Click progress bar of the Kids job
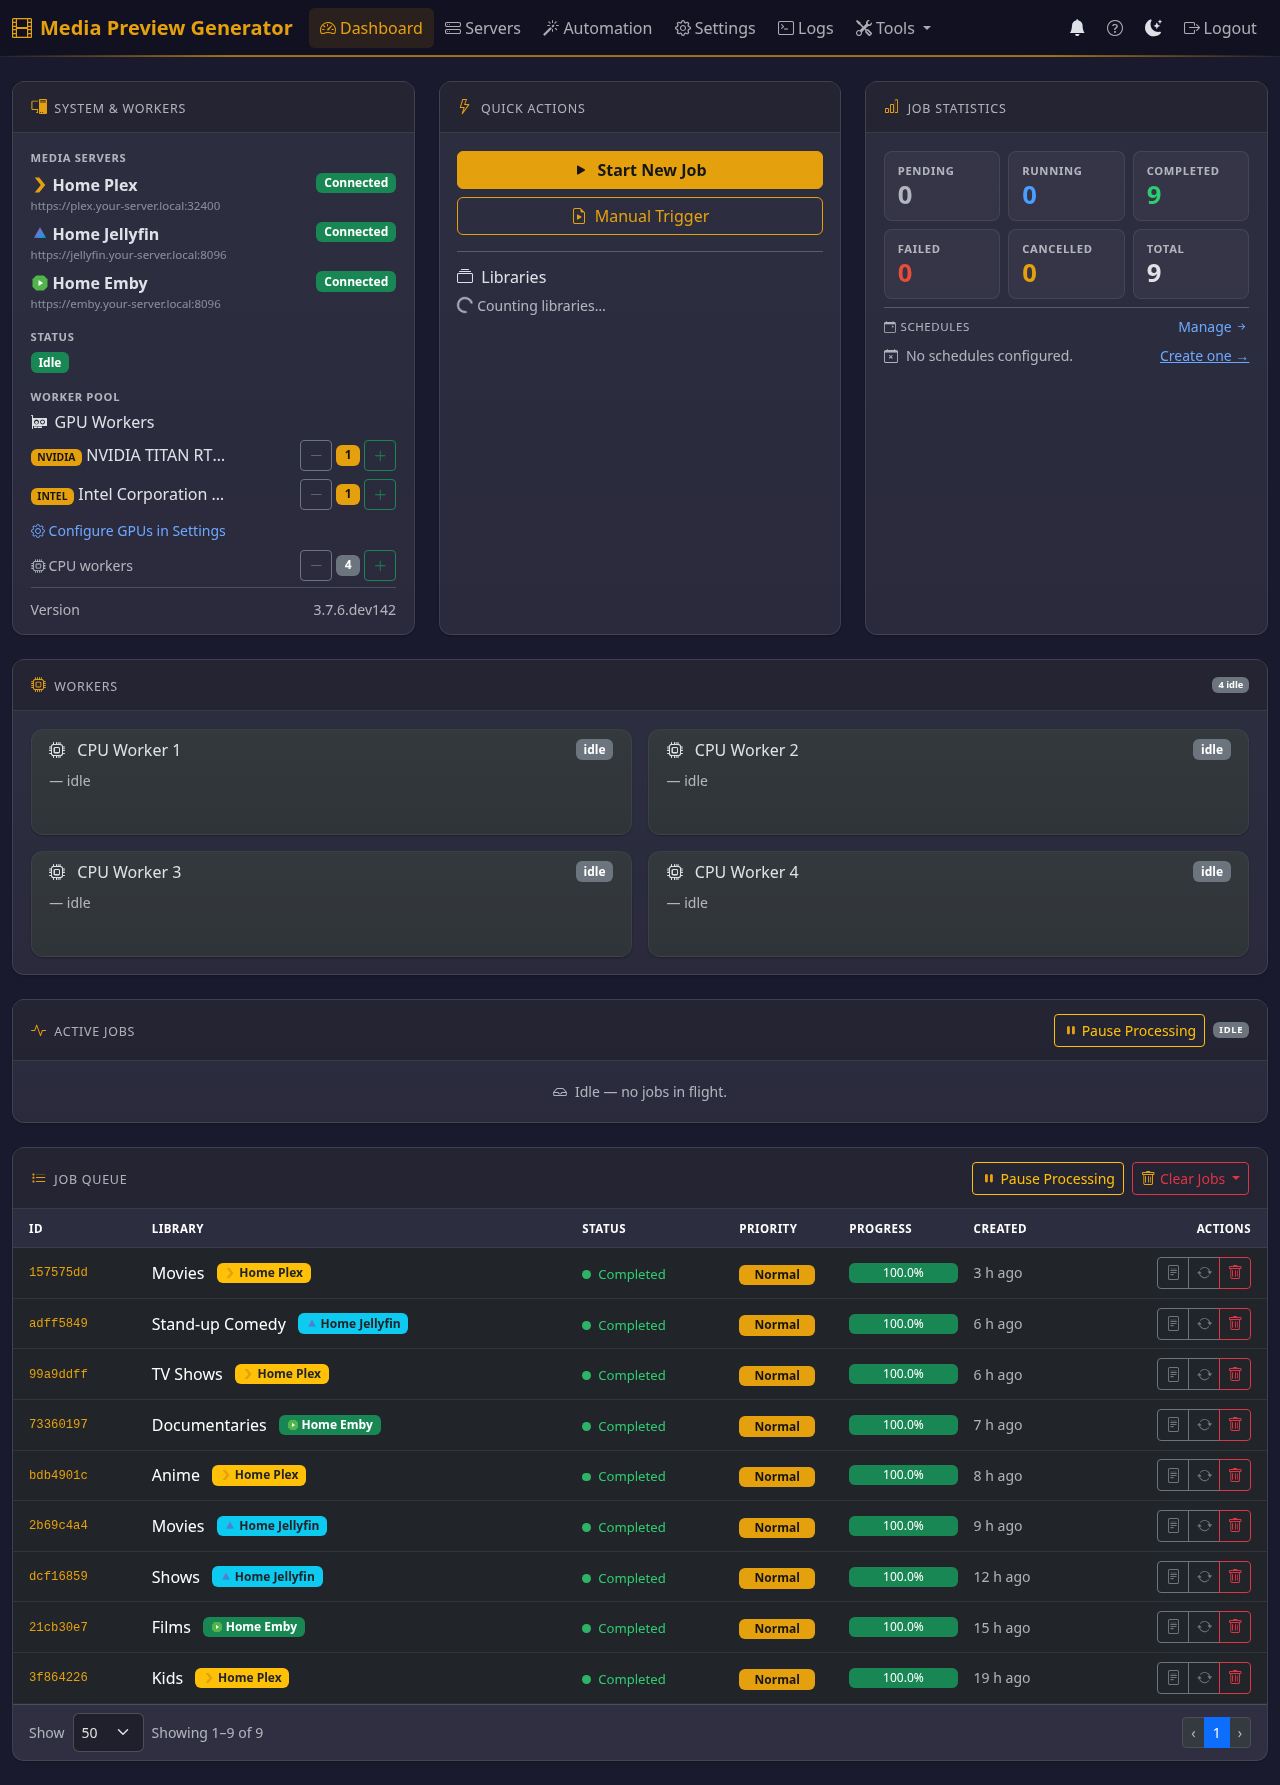 click(903, 1678)
